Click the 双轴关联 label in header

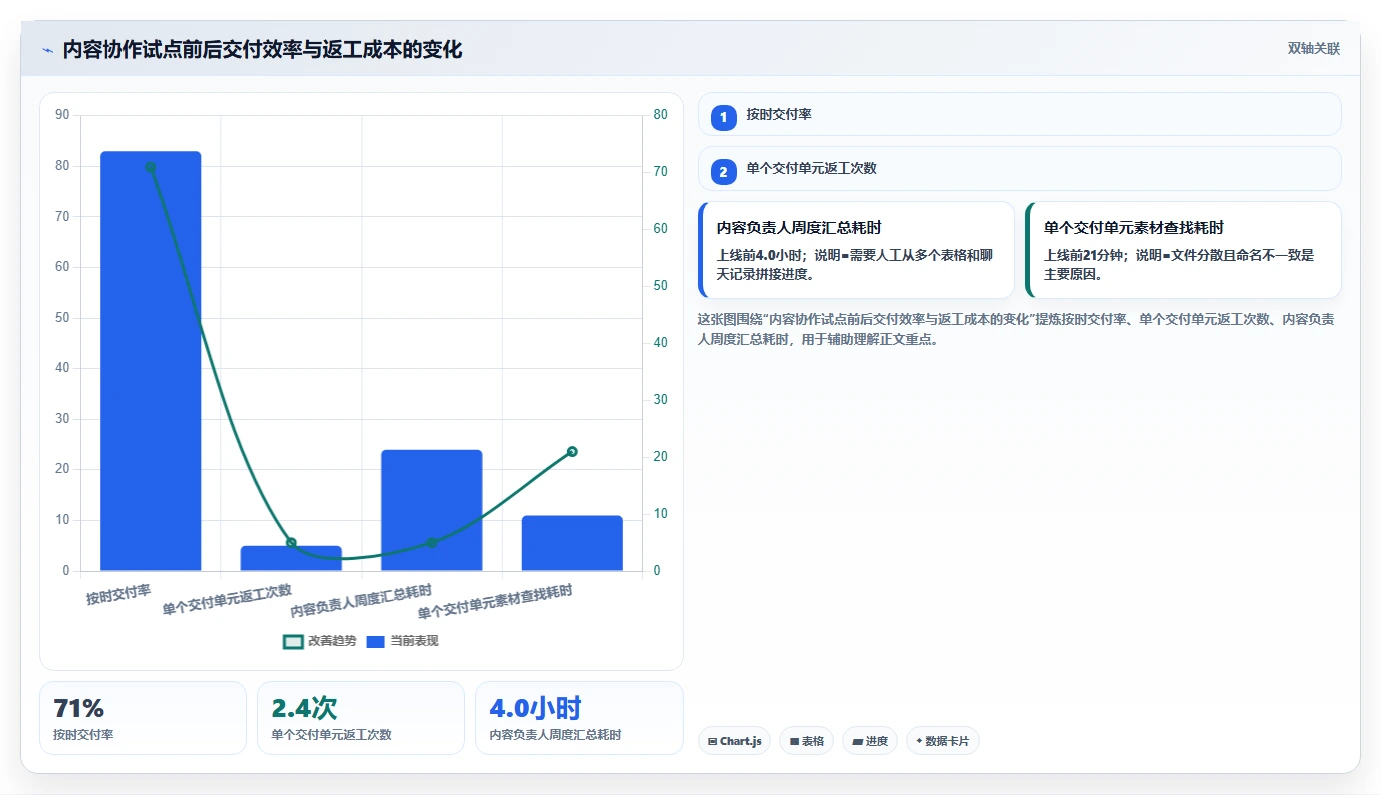click(x=1313, y=48)
